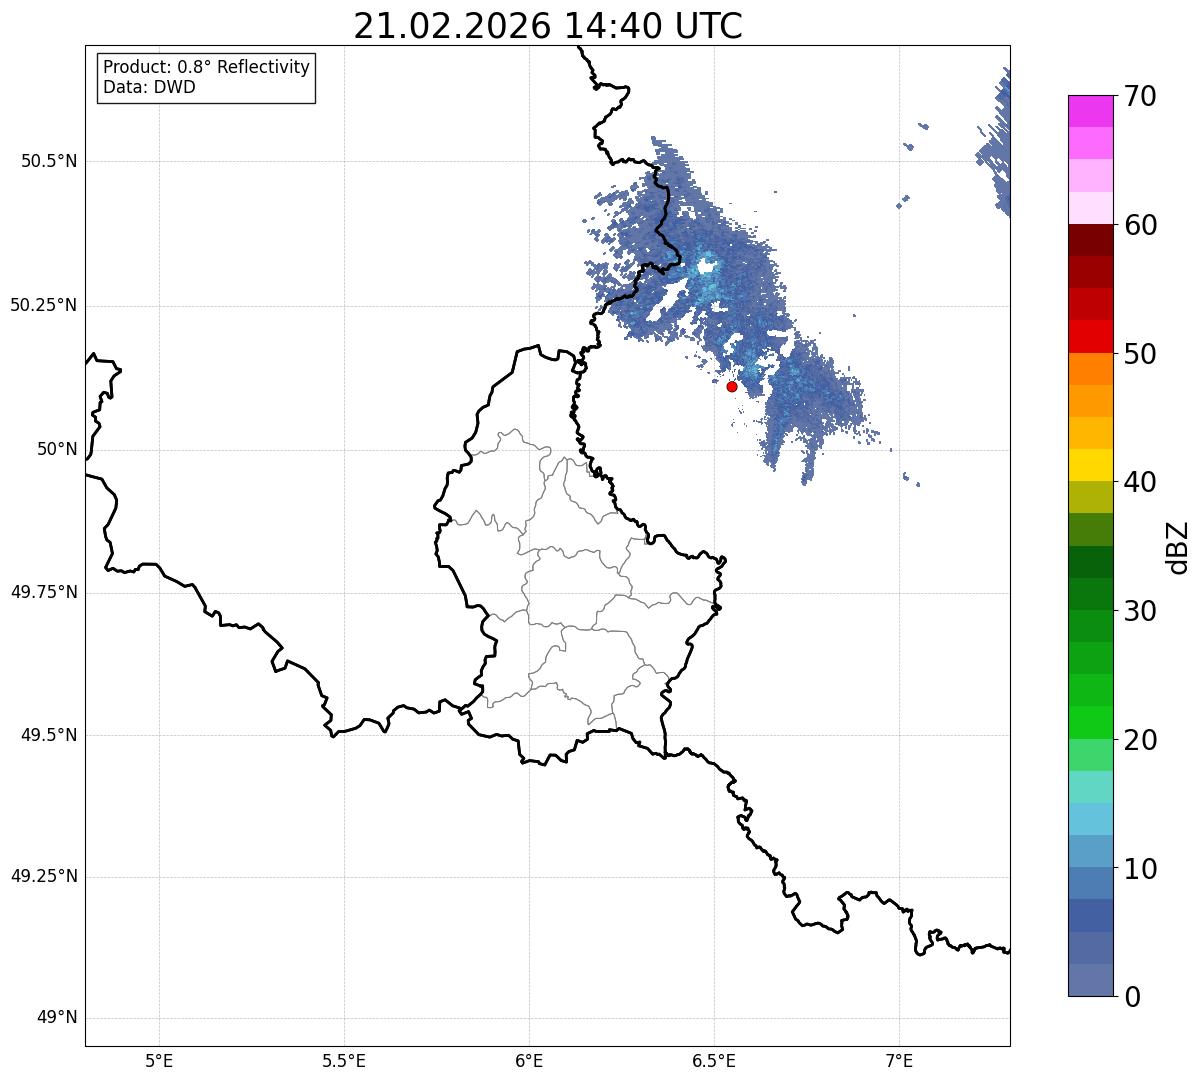The height and width of the screenshot is (1081, 1202).
Task: Click the Product: 0.8° Reflectivity label
Action: 207,67
